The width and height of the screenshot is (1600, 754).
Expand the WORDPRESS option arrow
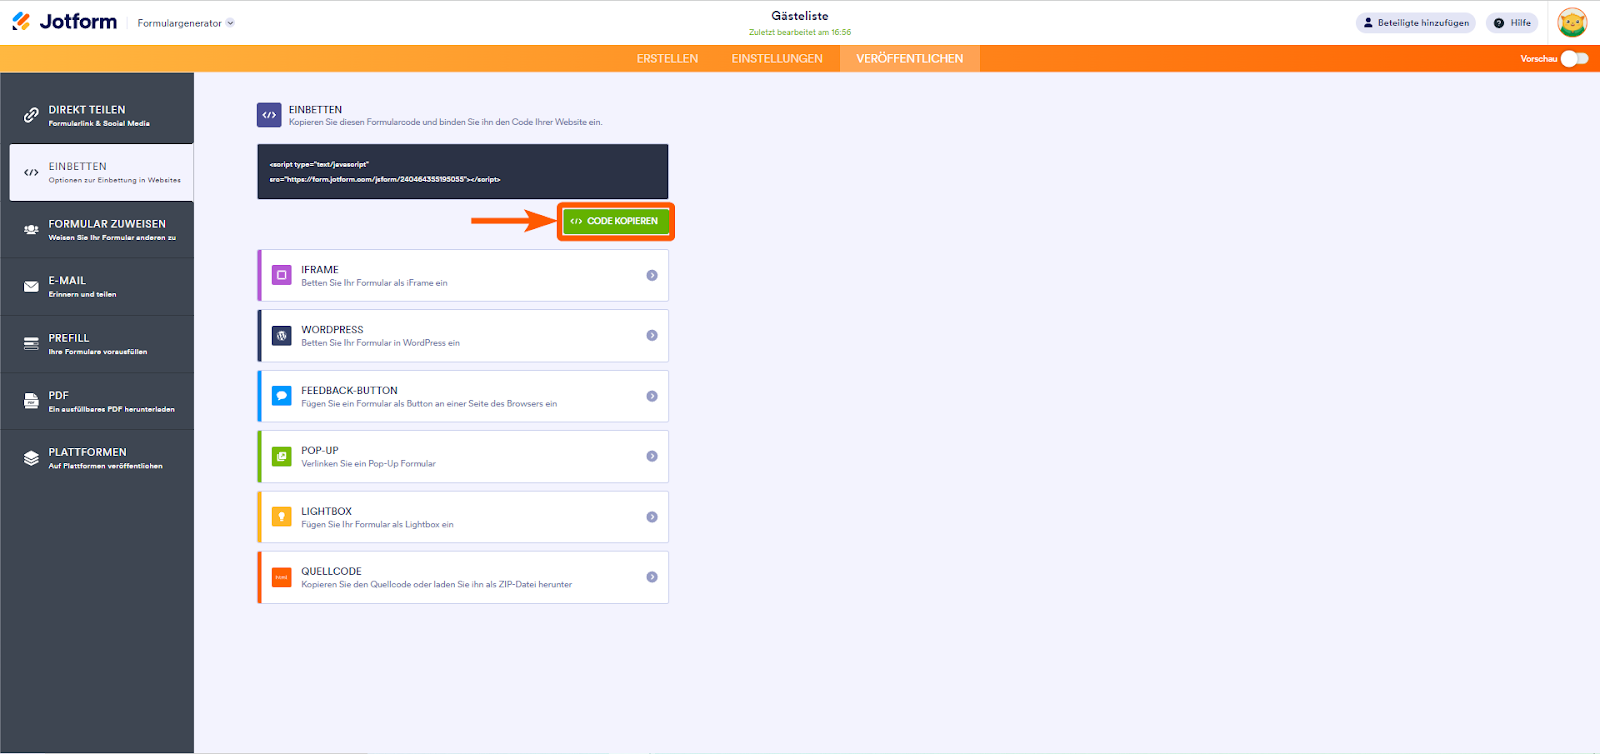652,336
